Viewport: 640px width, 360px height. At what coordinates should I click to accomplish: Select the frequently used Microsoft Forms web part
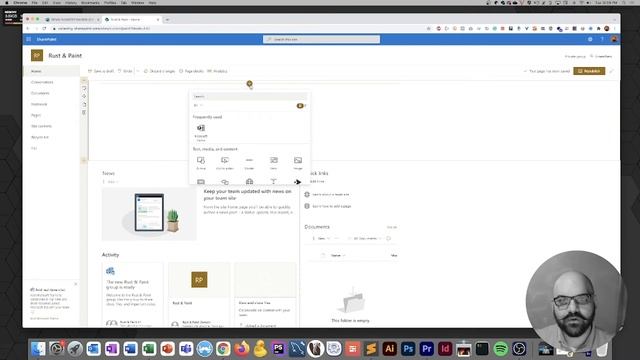(201, 132)
